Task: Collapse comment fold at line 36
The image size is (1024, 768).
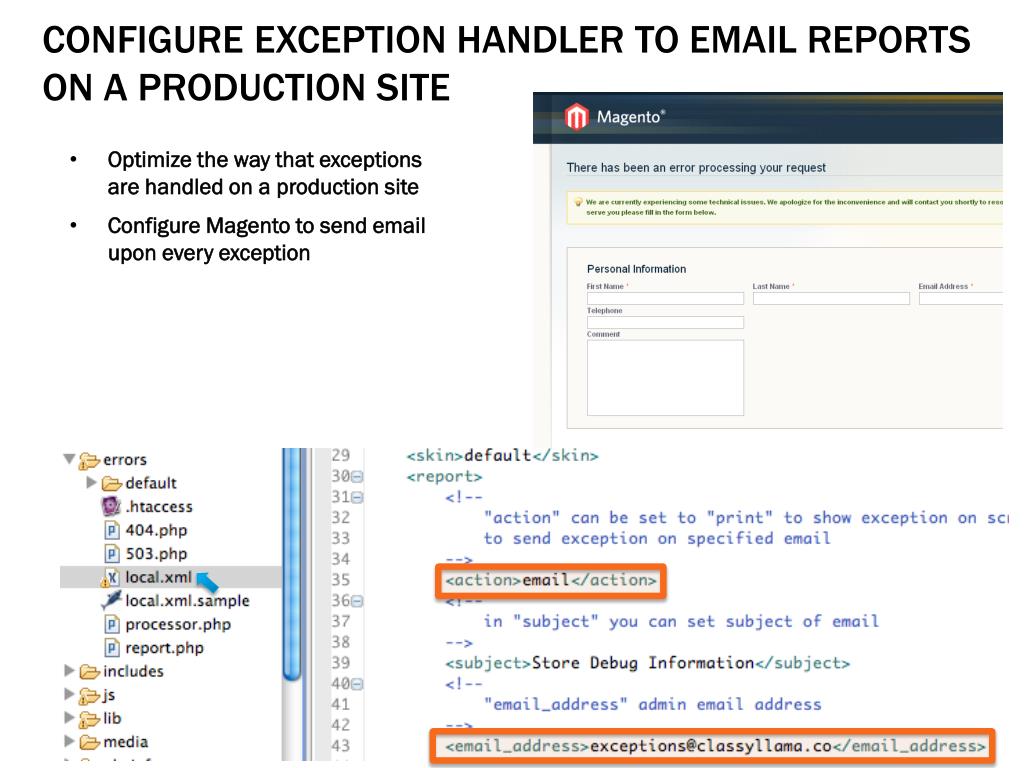Action: (357, 601)
